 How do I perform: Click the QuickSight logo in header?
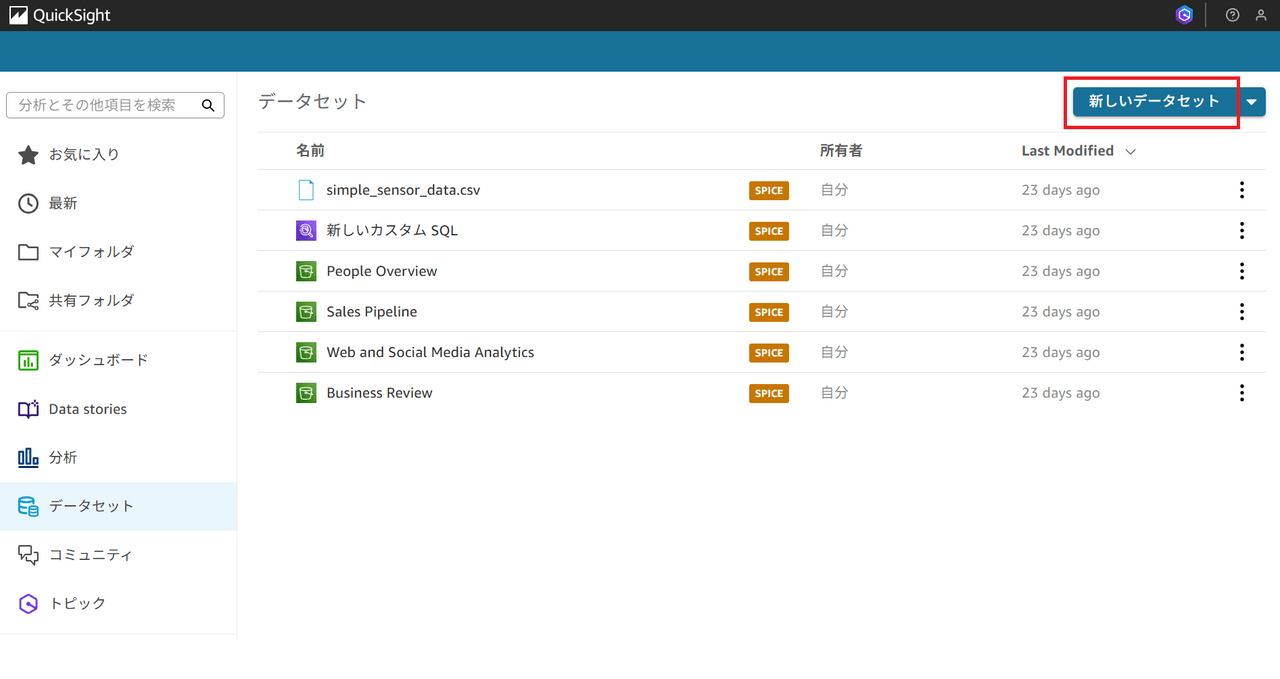coord(60,15)
